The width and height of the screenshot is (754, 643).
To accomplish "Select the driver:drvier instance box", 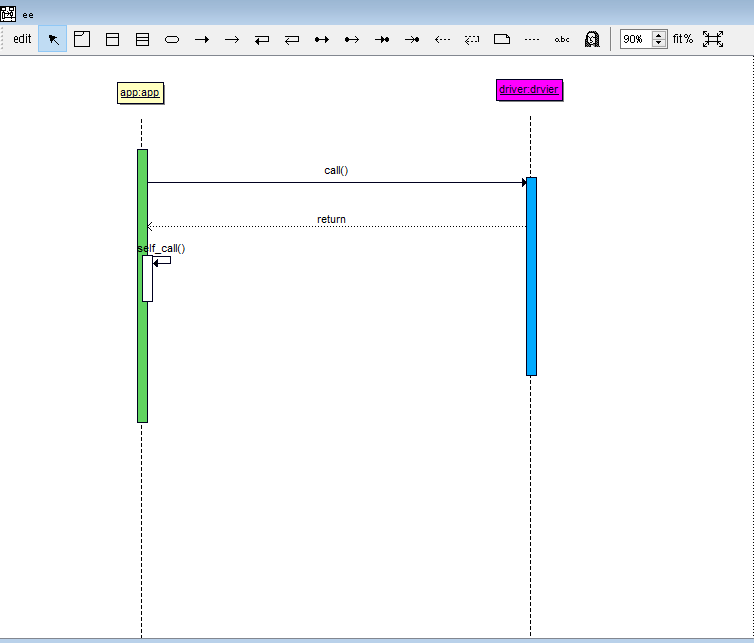I will pyautogui.click(x=529, y=90).
